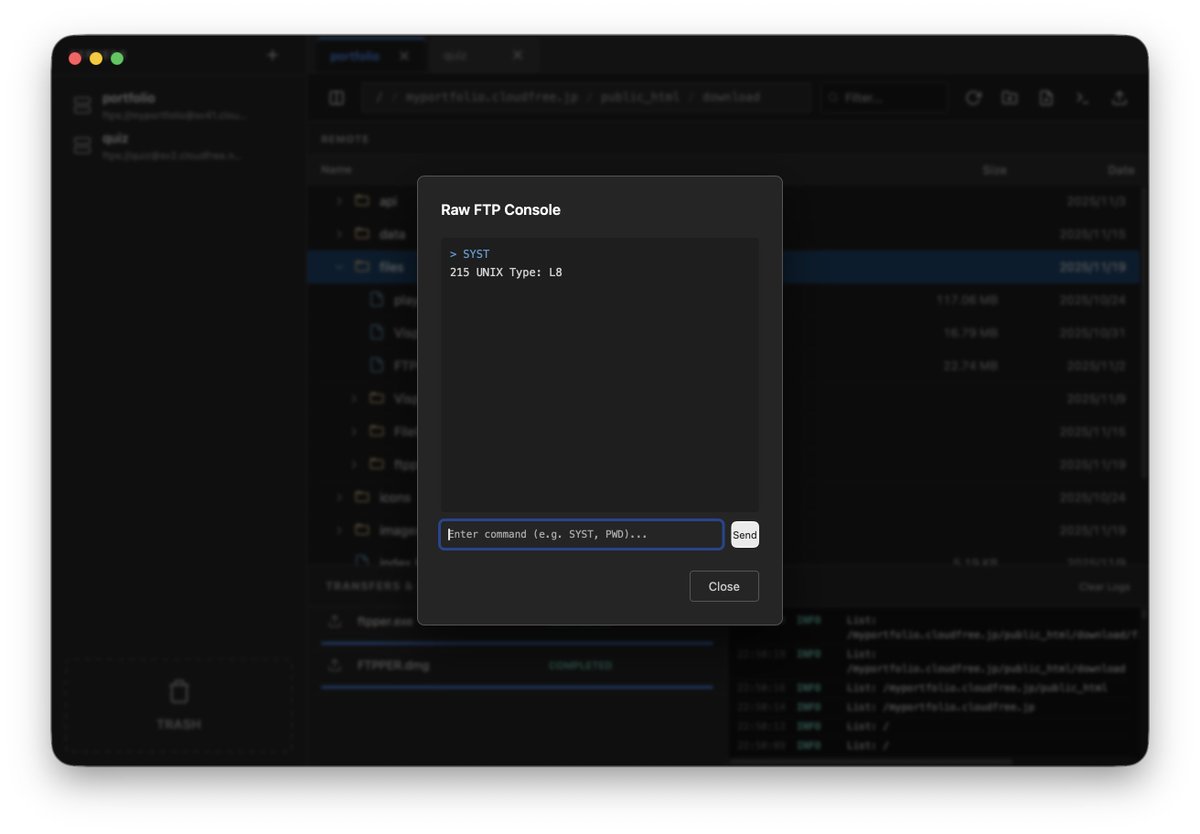Click the data folder icon

pyautogui.click(x=362, y=234)
